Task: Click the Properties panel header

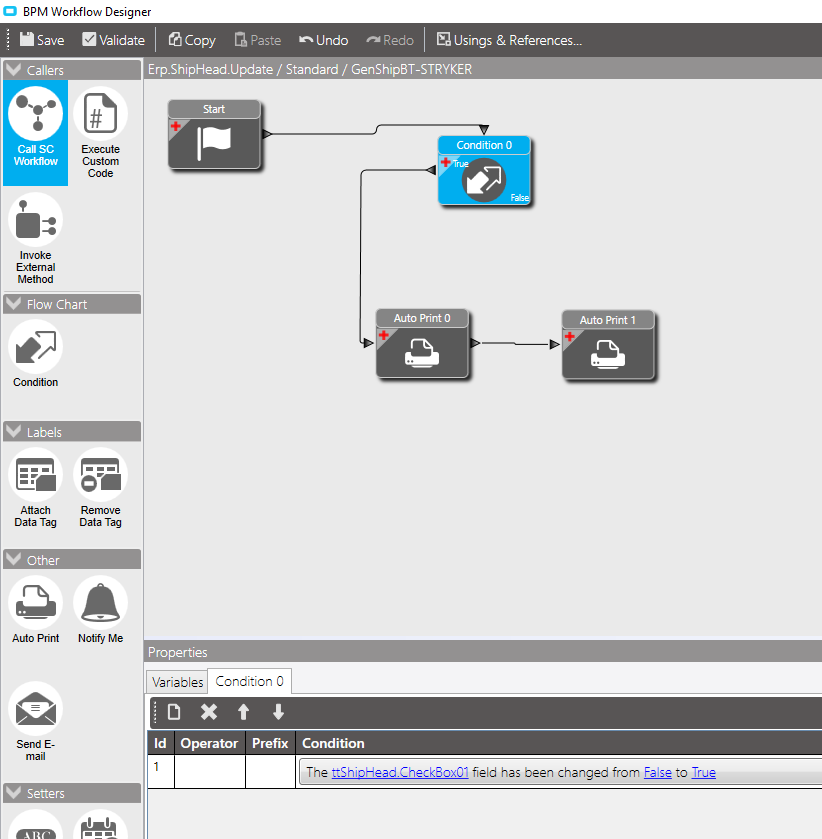Action: [483, 652]
